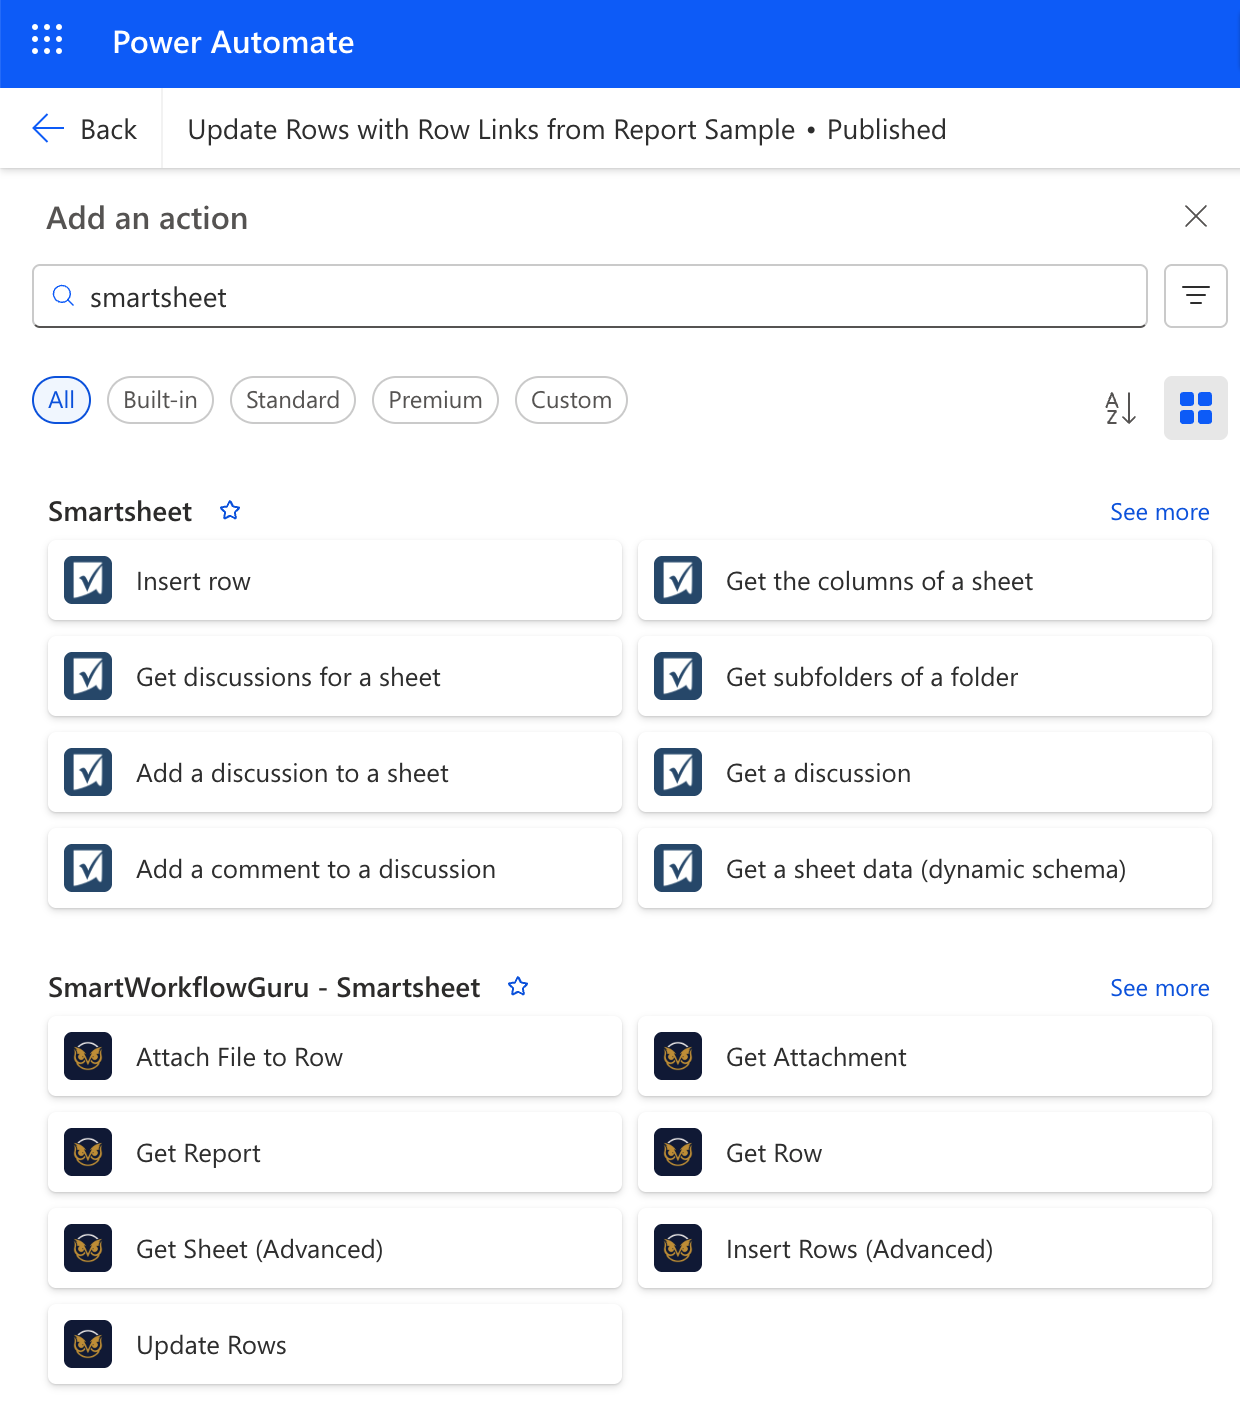
Task: Open the app launcher waffle icon
Action: 47,39
